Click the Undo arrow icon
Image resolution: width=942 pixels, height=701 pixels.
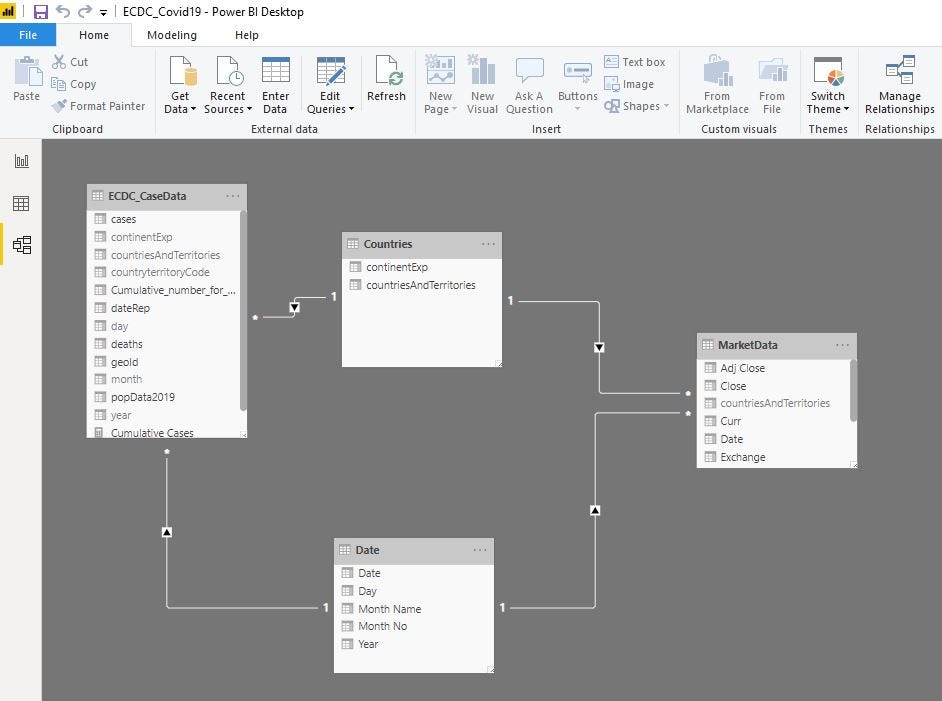click(62, 11)
